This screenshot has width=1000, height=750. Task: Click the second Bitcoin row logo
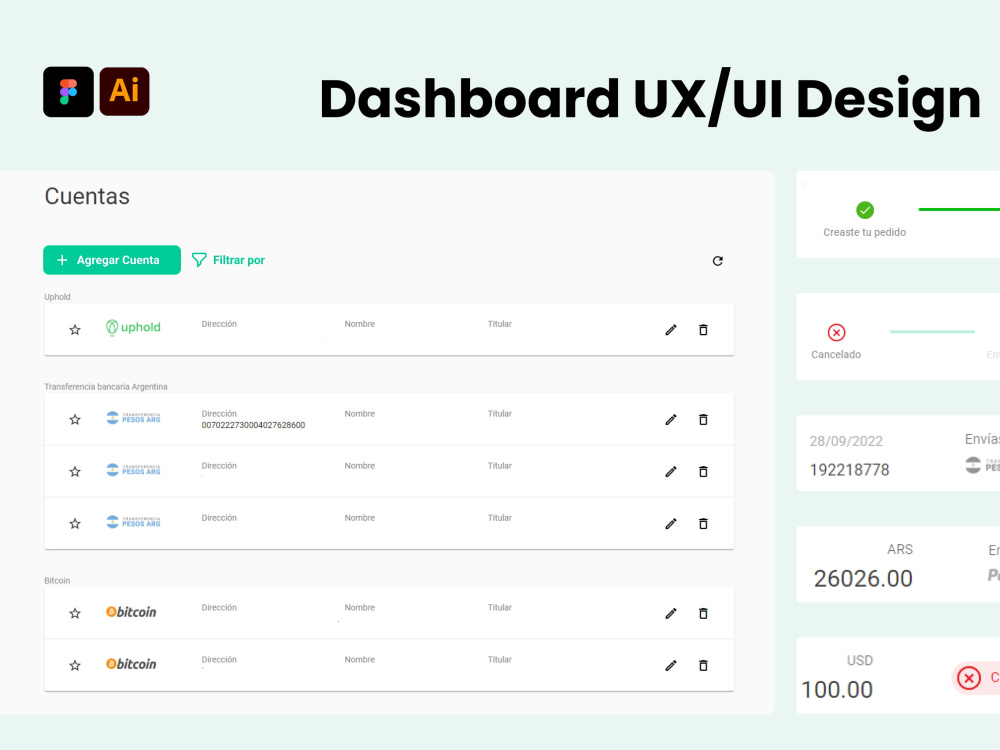[131, 665]
